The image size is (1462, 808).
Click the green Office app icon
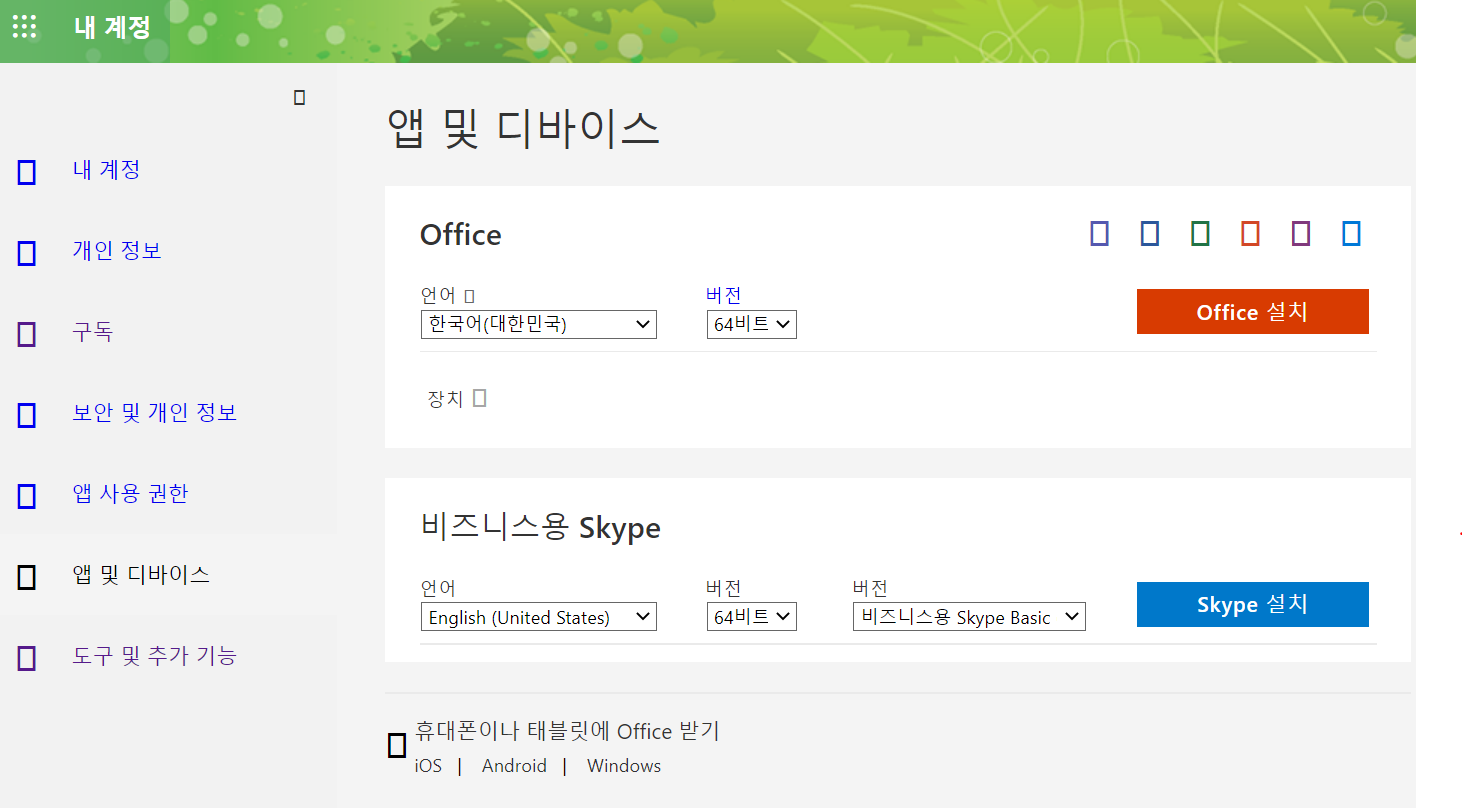tap(1200, 234)
